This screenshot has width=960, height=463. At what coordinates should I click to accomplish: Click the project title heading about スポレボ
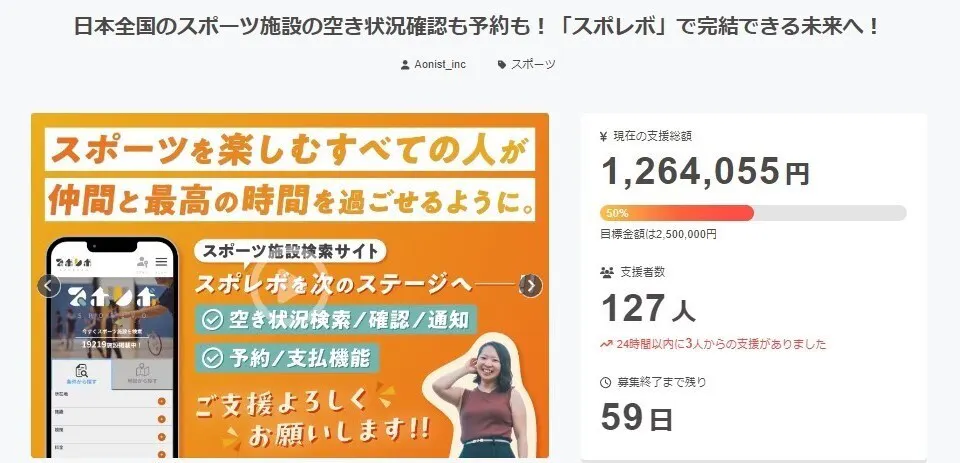[476, 27]
